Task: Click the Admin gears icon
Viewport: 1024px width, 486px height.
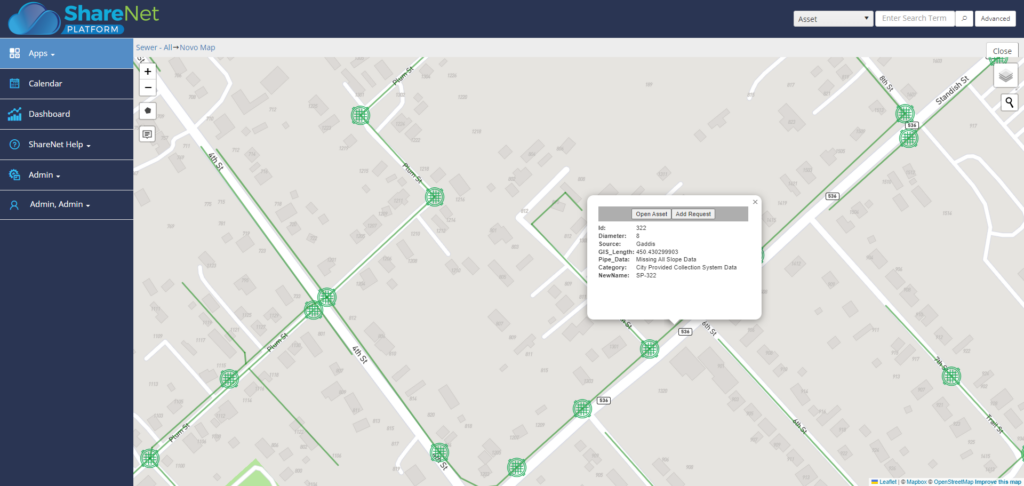Action: (x=14, y=175)
